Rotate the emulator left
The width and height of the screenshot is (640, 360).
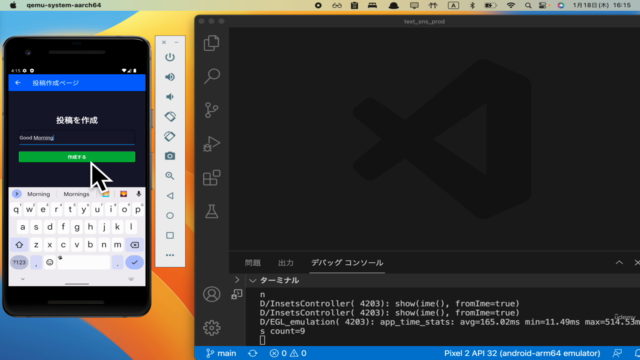coord(170,116)
